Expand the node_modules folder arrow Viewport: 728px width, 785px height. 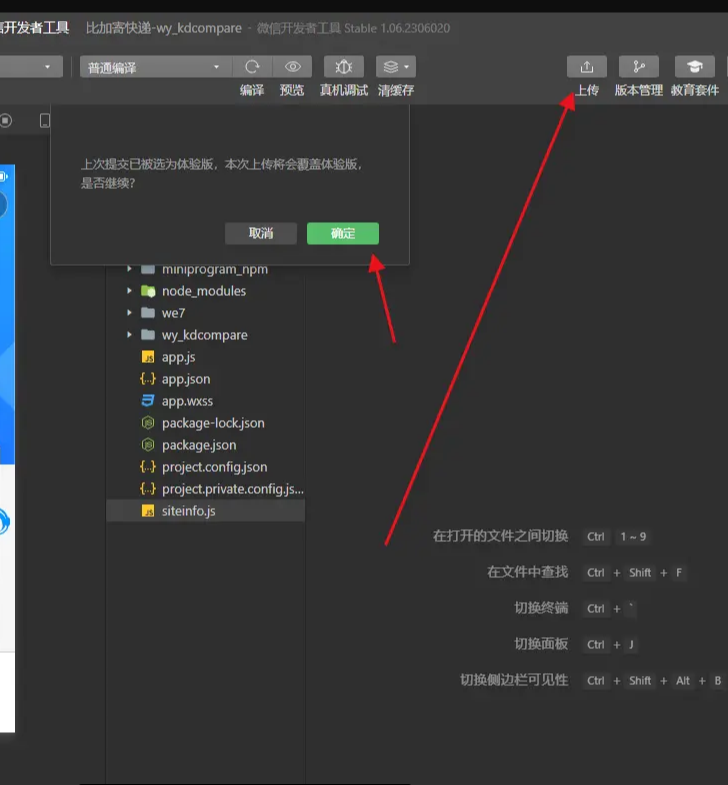click(x=129, y=291)
